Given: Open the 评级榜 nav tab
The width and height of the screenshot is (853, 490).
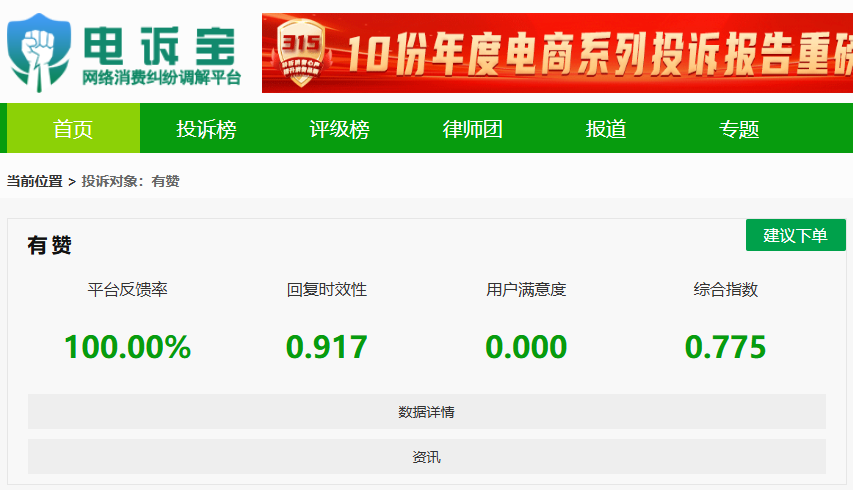Looking at the screenshot, I should (339, 128).
